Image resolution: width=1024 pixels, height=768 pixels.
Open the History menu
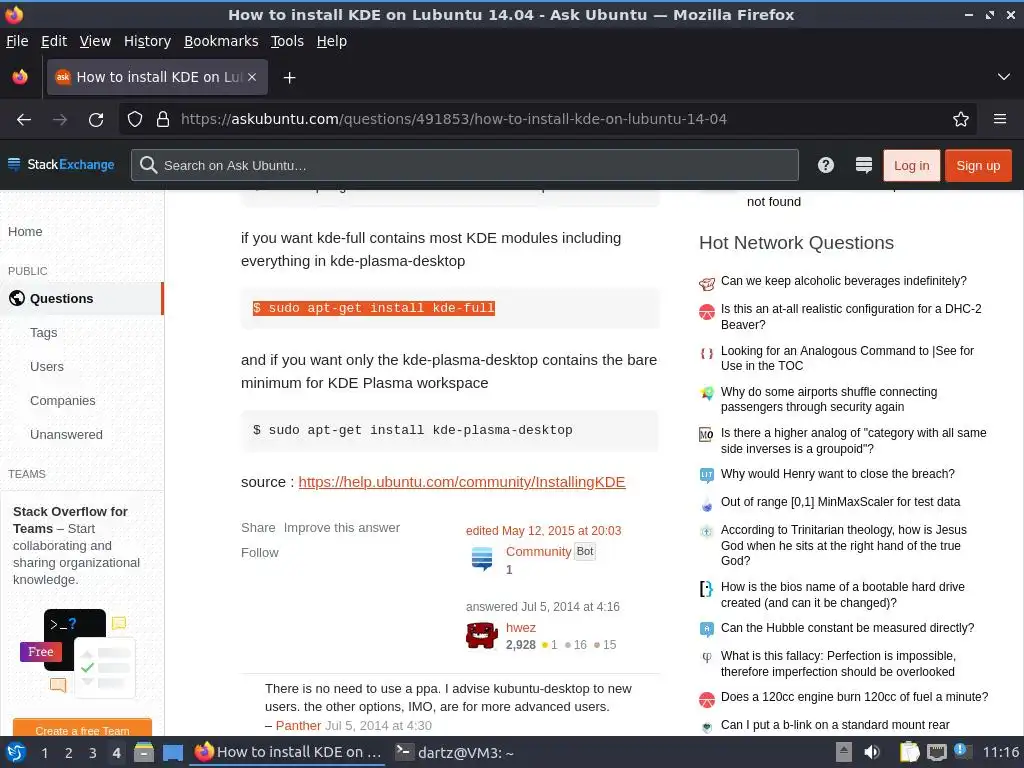(x=147, y=41)
